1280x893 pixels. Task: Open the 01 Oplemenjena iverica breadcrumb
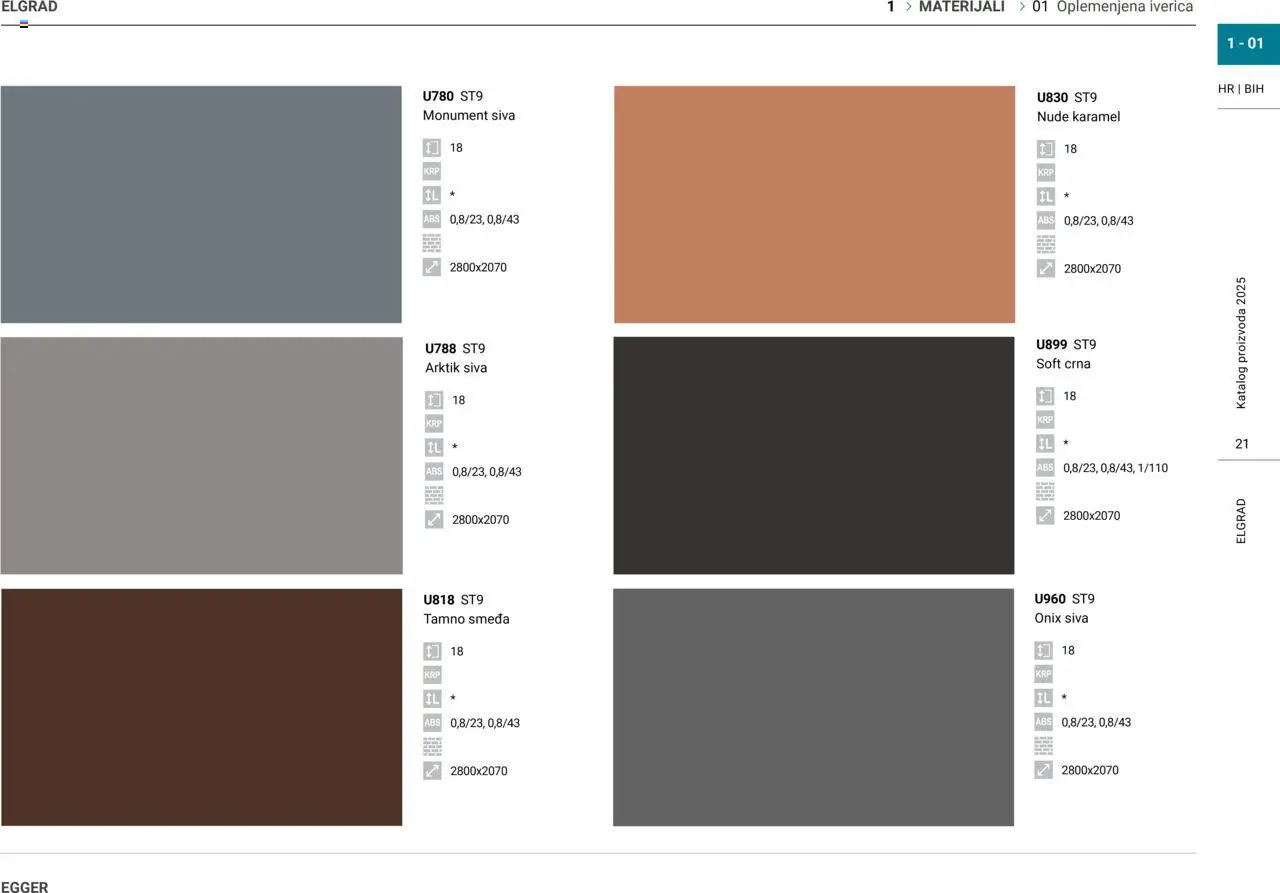(x=1112, y=7)
